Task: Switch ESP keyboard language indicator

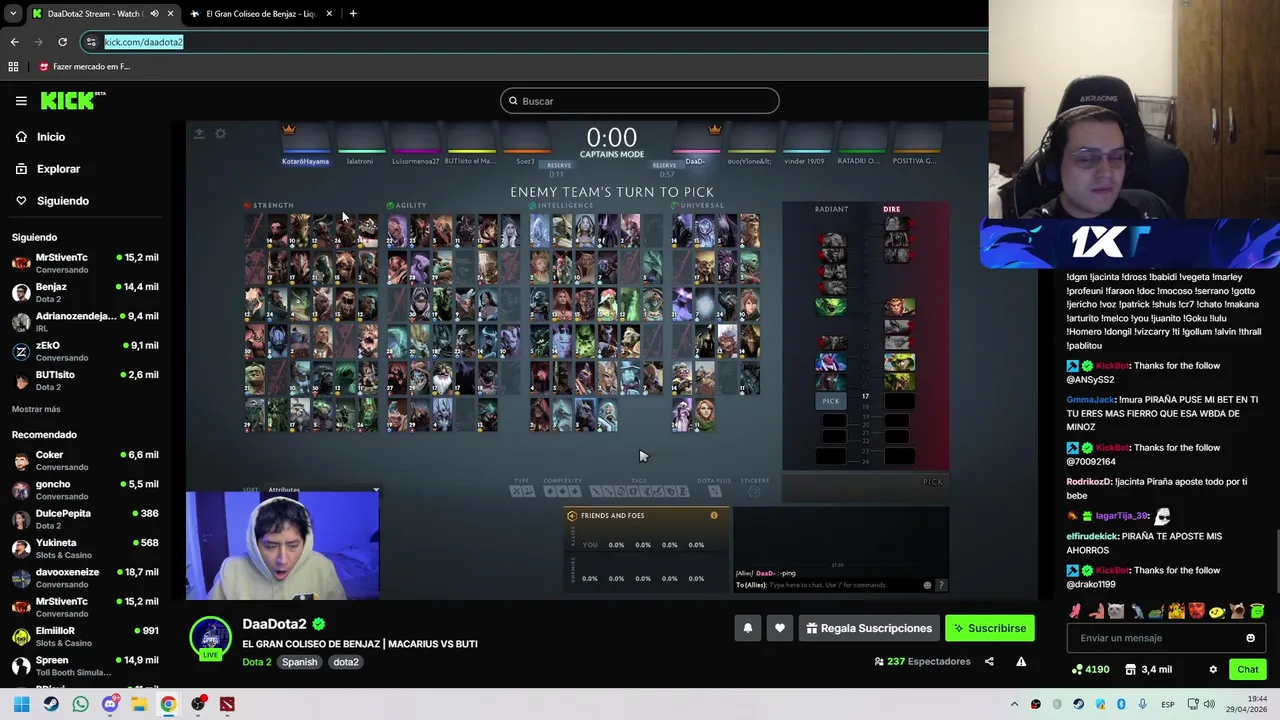Action: pyautogui.click(x=1168, y=704)
